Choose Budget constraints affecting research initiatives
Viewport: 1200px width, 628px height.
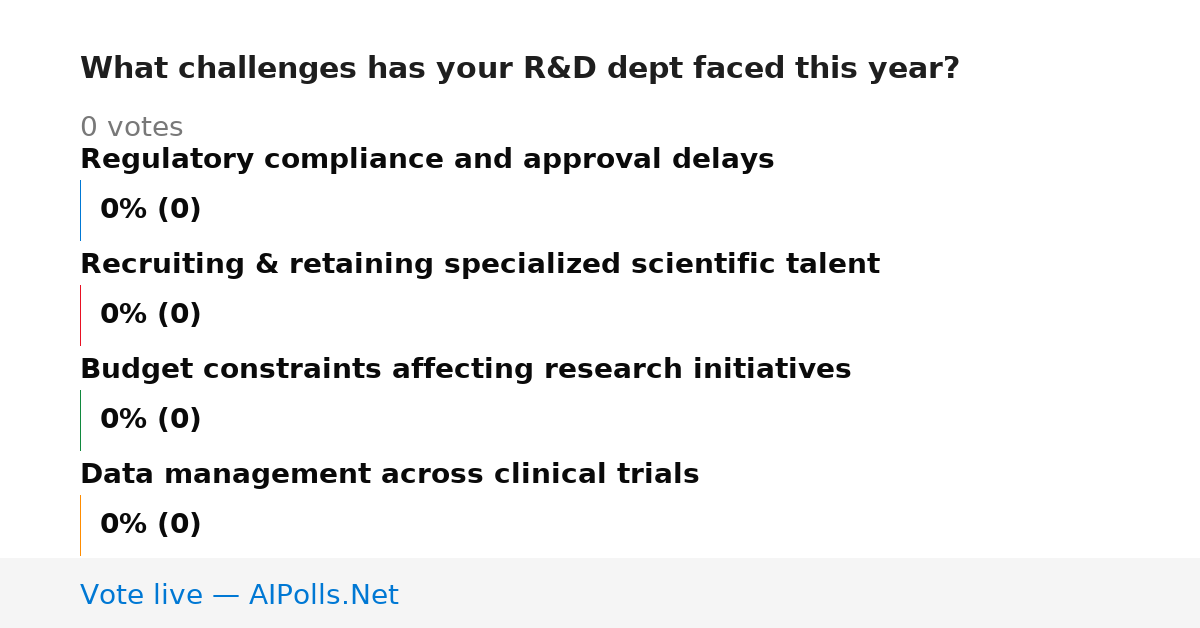coord(465,370)
